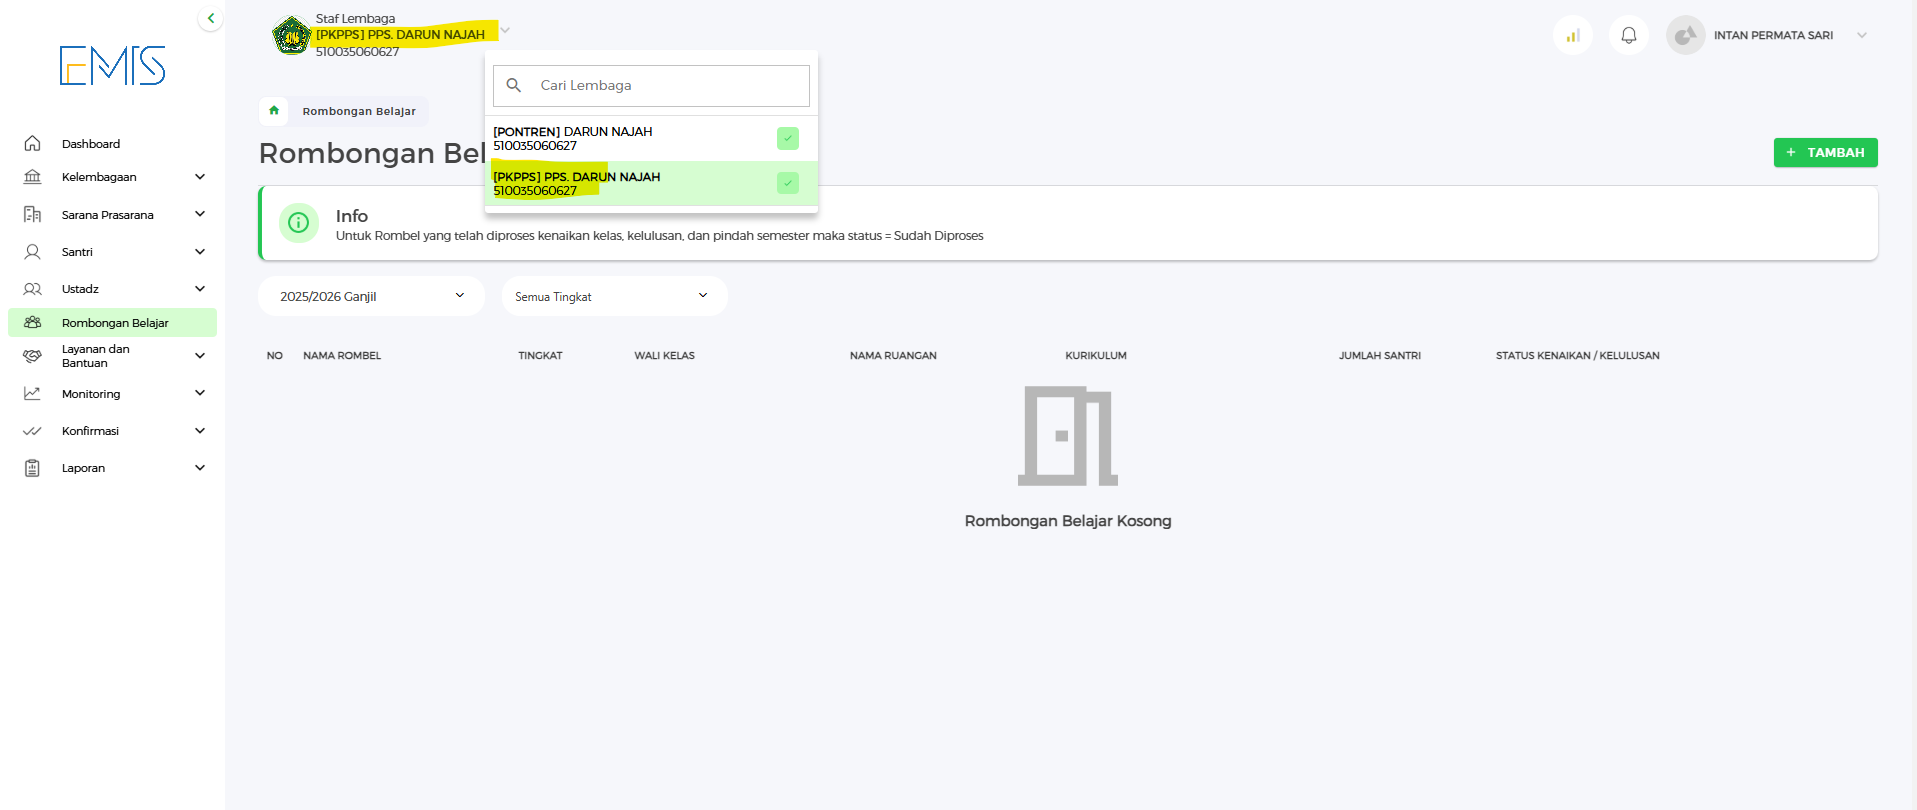Open the statistics bar chart icon

click(x=1573, y=36)
